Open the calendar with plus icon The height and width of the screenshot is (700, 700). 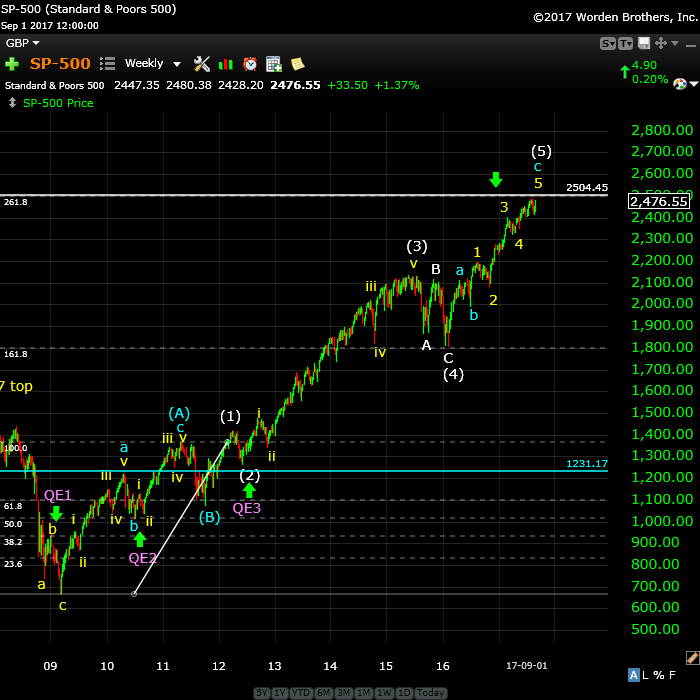point(274,64)
